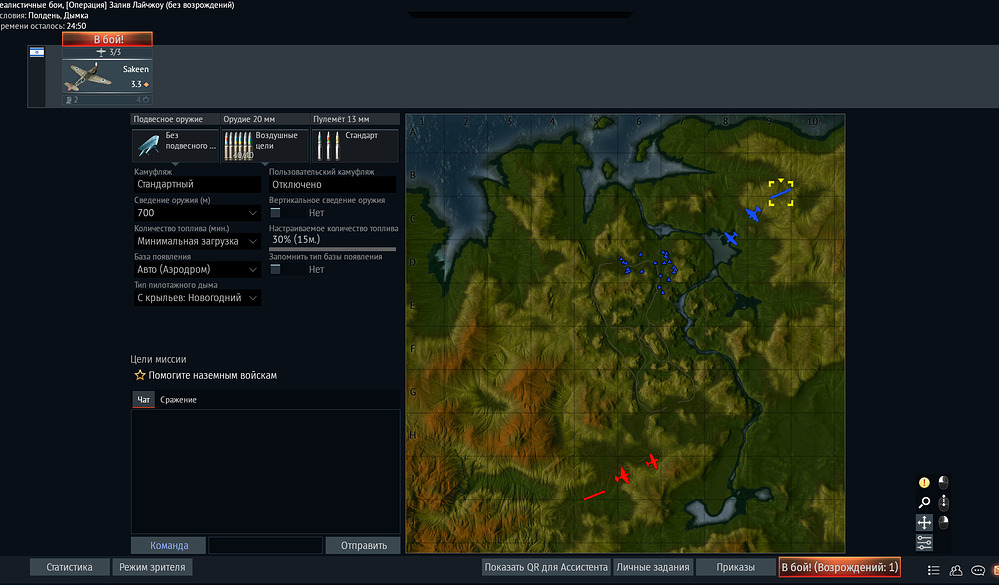The image size is (999, 585).
Task: Adjust the custom fuel amount slider
Action: [x=333, y=249]
